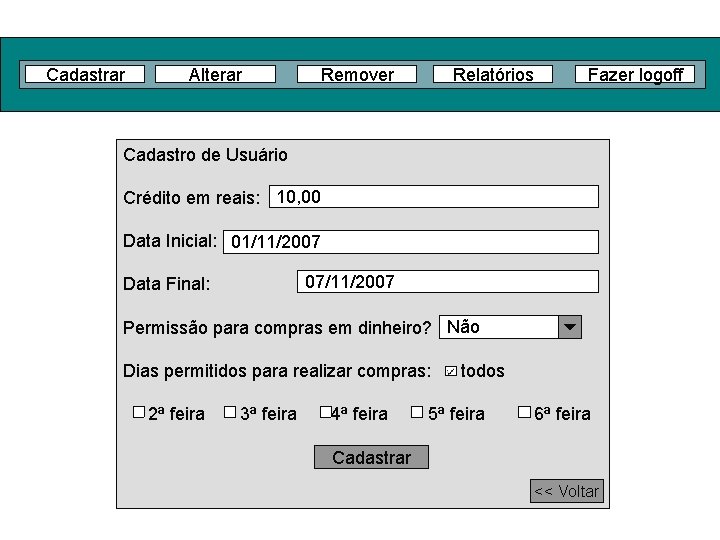Viewport: 720px width, 540px height.
Task: Submit form with gray Cadastrar button
Action: (371, 457)
